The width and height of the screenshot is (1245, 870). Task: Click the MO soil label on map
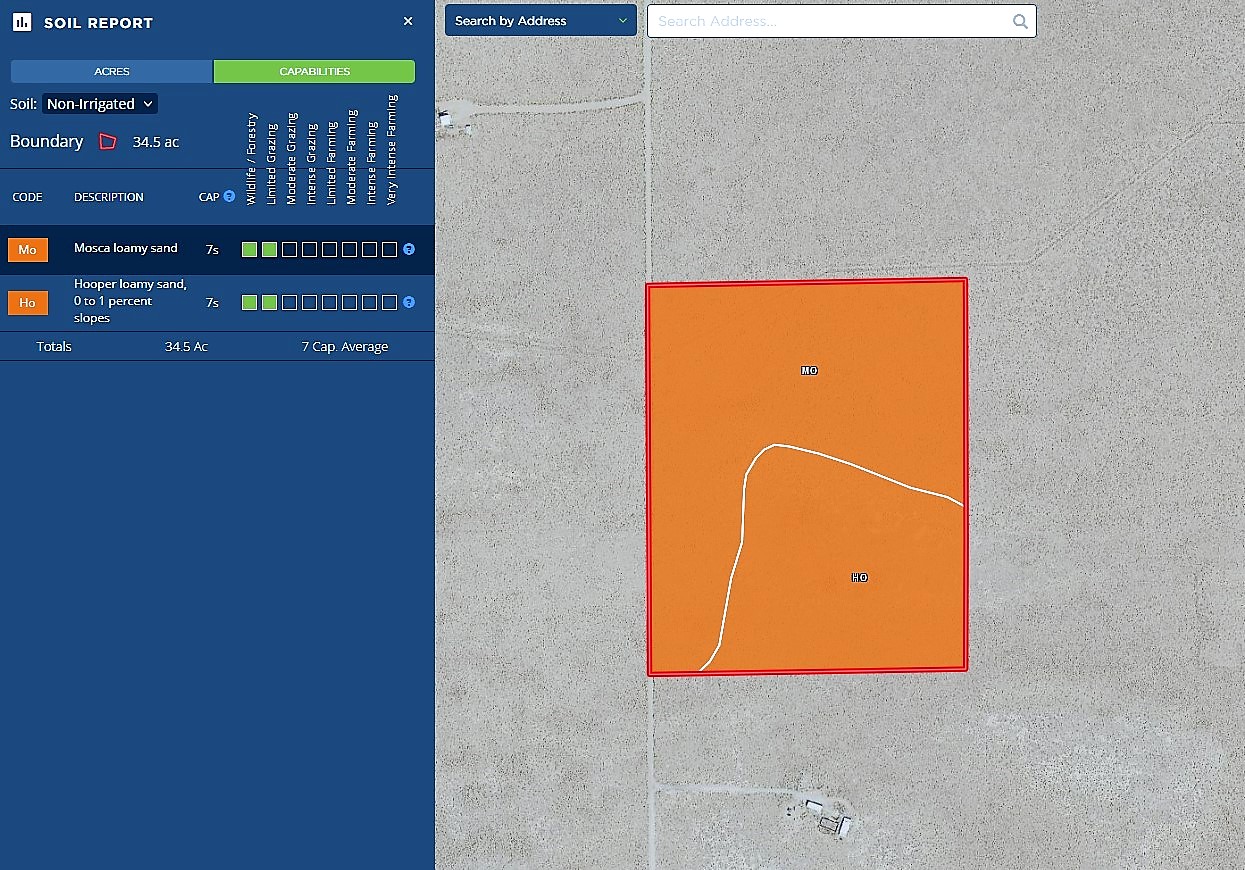click(x=809, y=371)
